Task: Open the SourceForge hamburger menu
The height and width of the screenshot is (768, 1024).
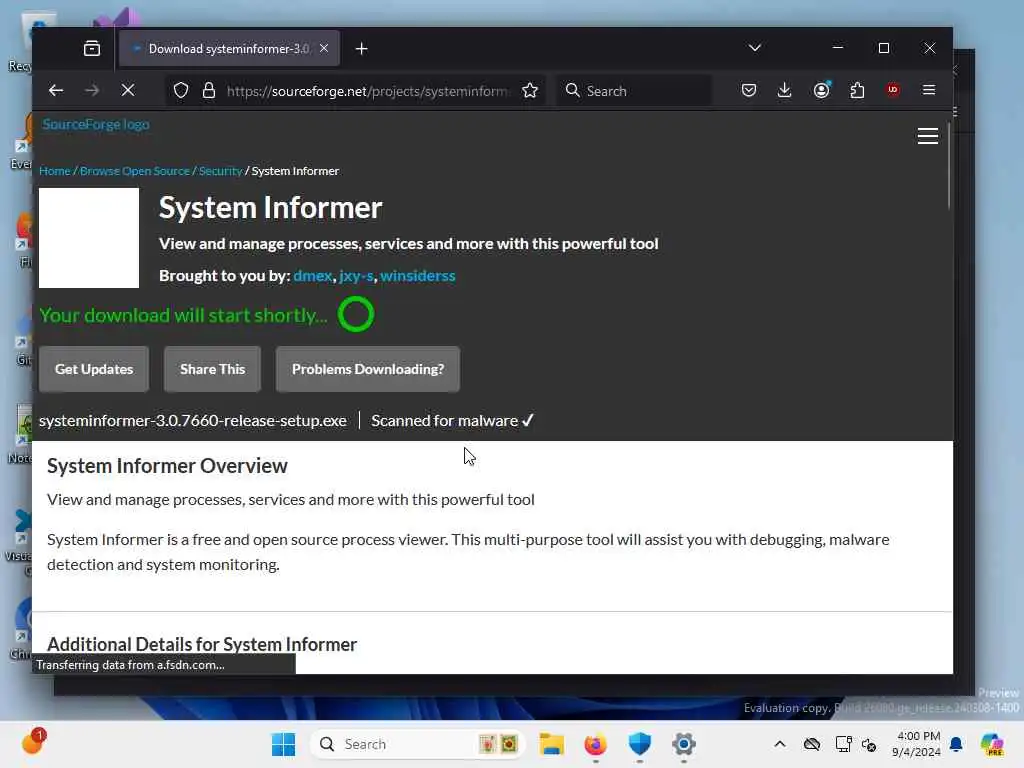Action: [927, 136]
